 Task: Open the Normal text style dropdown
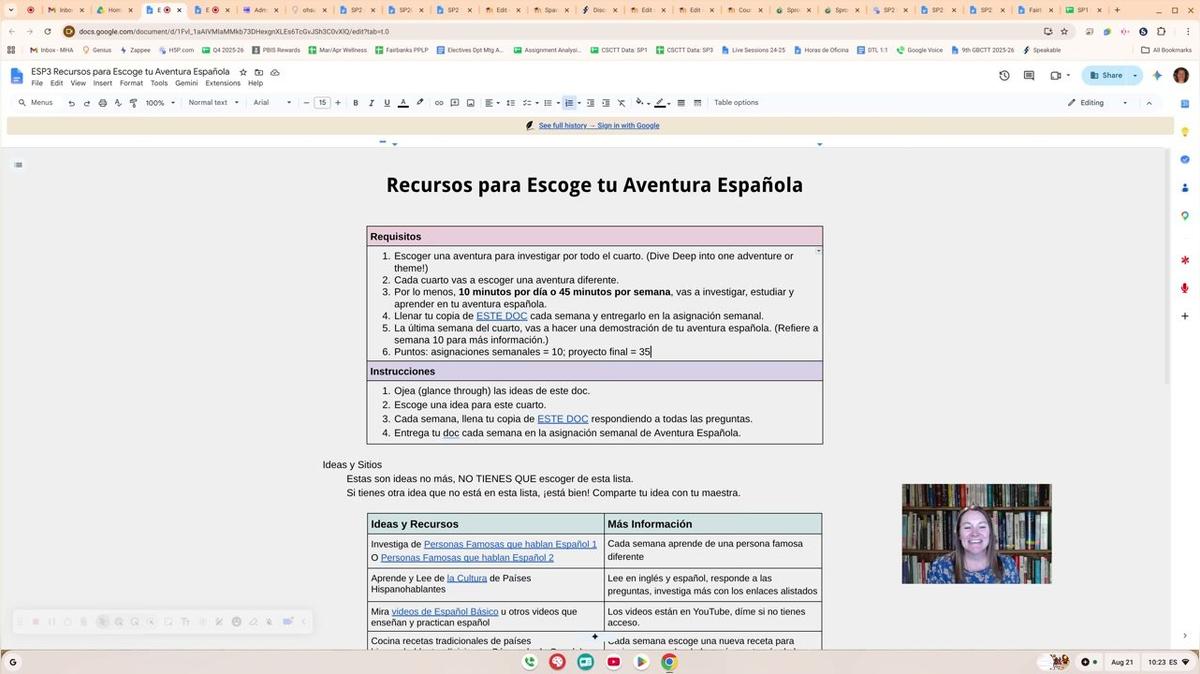click(213, 103)
